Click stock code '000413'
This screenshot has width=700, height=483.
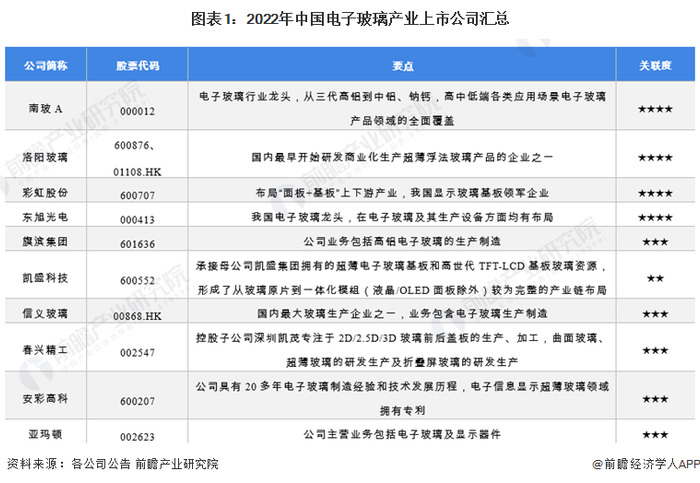click(x=138, y=220)
